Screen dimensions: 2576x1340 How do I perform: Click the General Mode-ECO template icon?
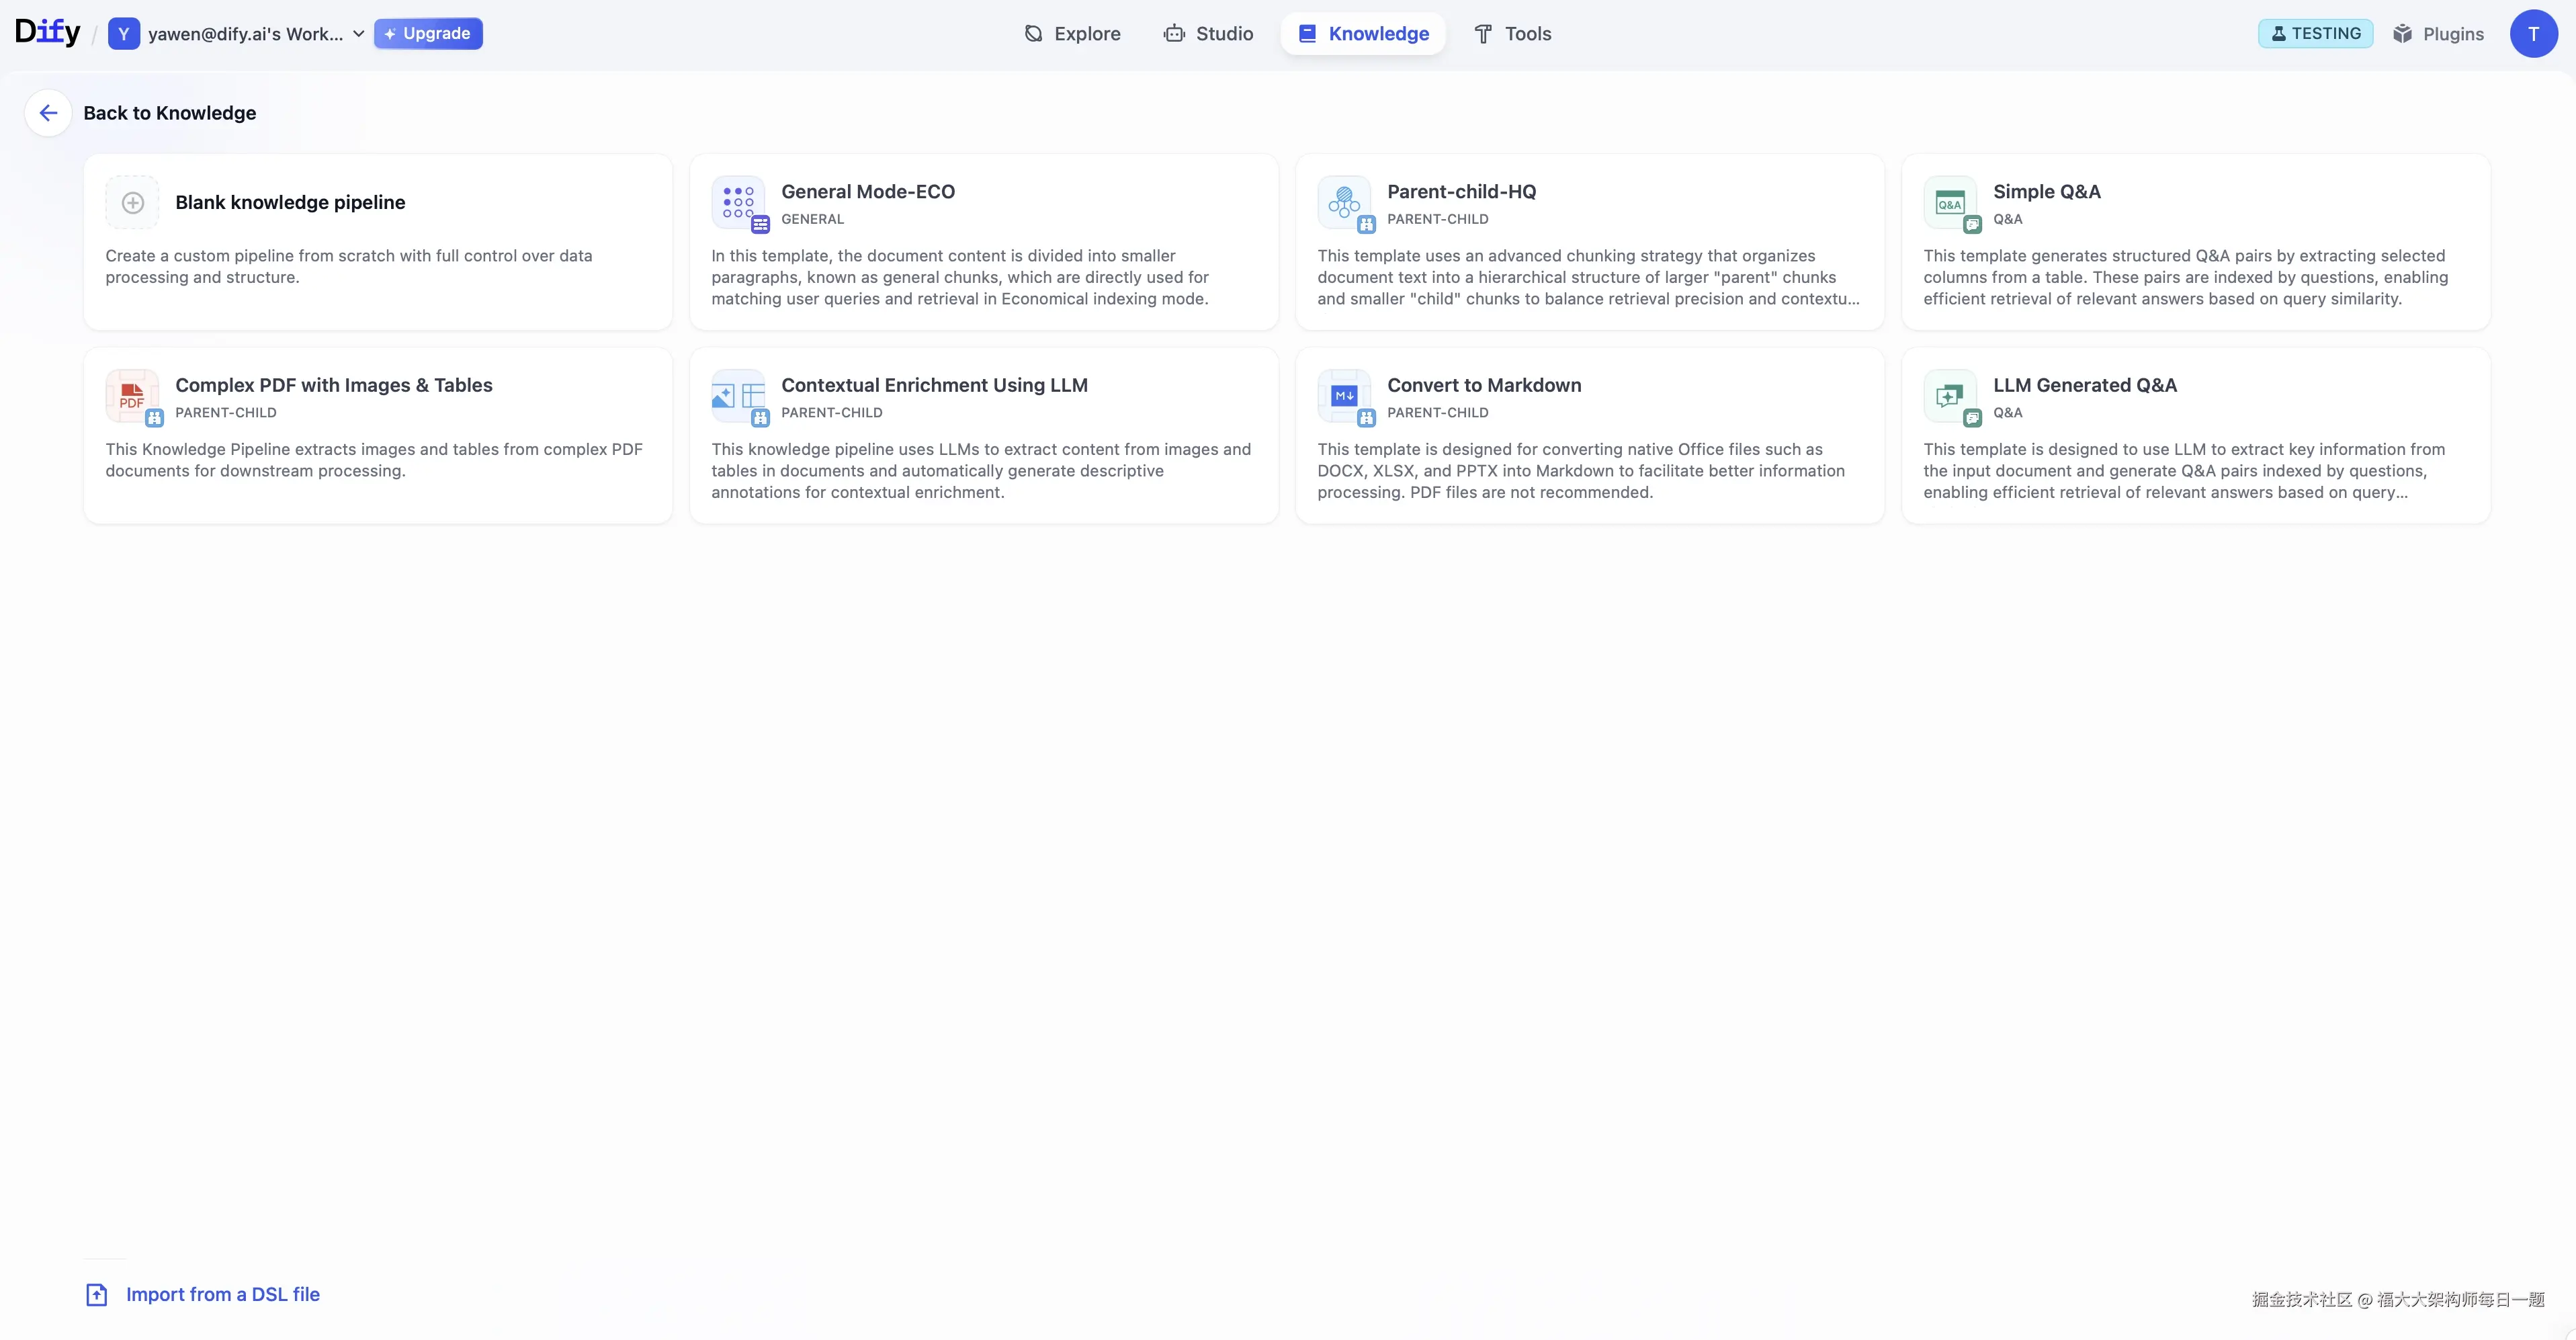[x=738, y=202]
